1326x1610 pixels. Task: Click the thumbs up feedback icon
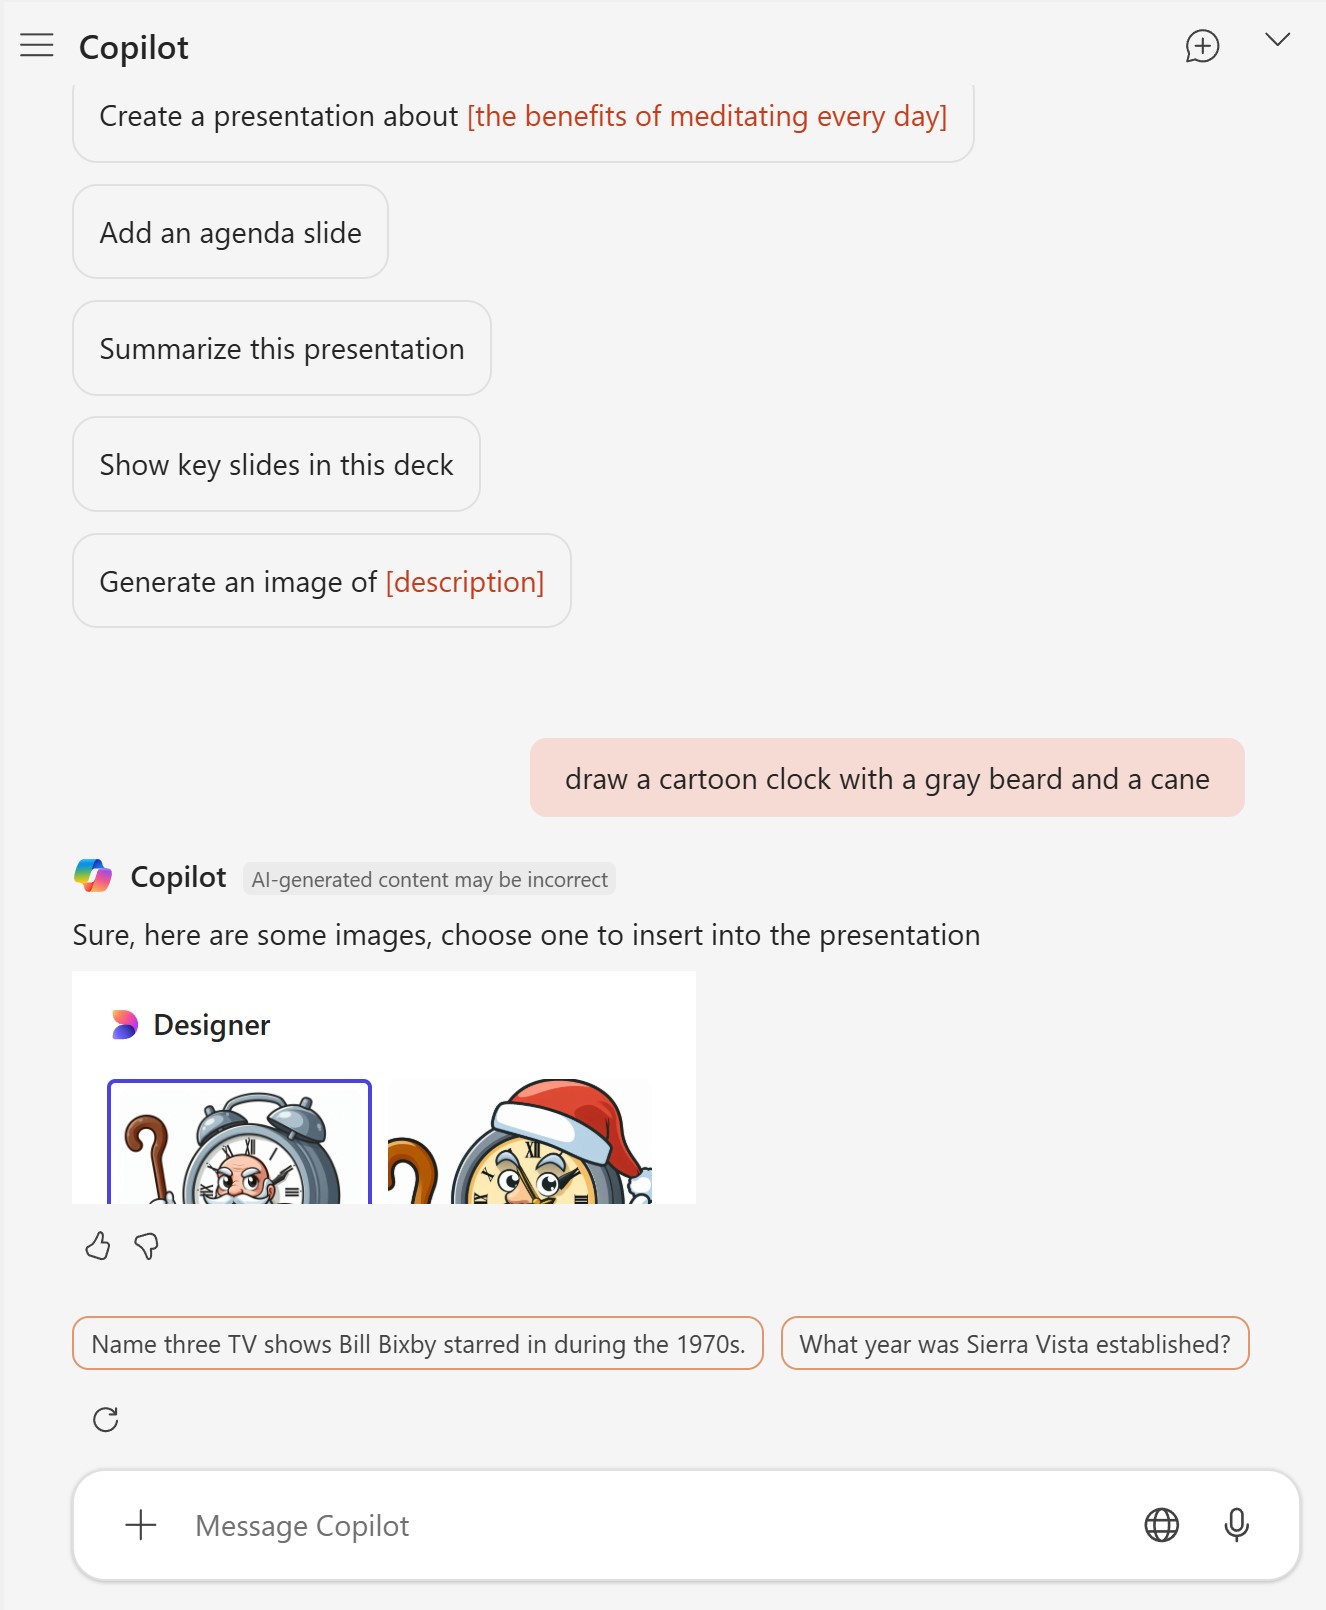97,1246
